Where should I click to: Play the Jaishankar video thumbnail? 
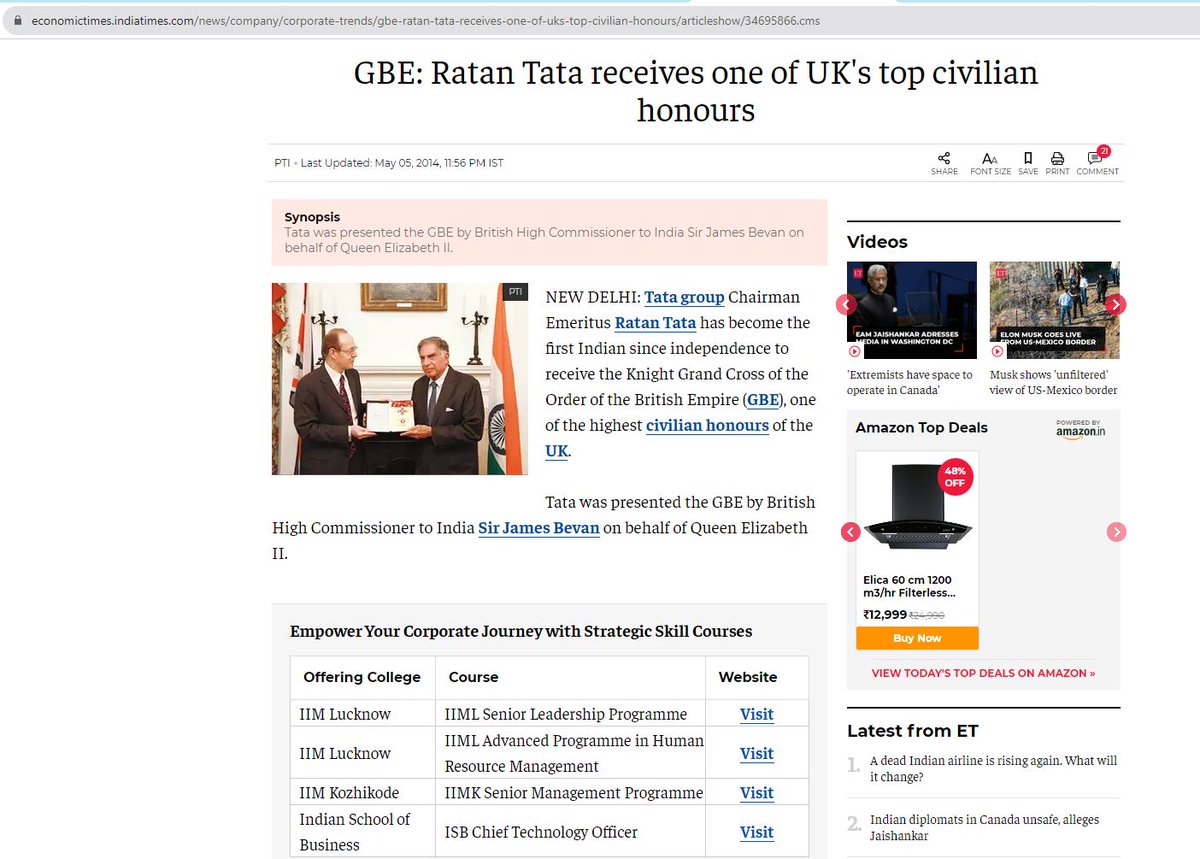[x=912, y=310]
